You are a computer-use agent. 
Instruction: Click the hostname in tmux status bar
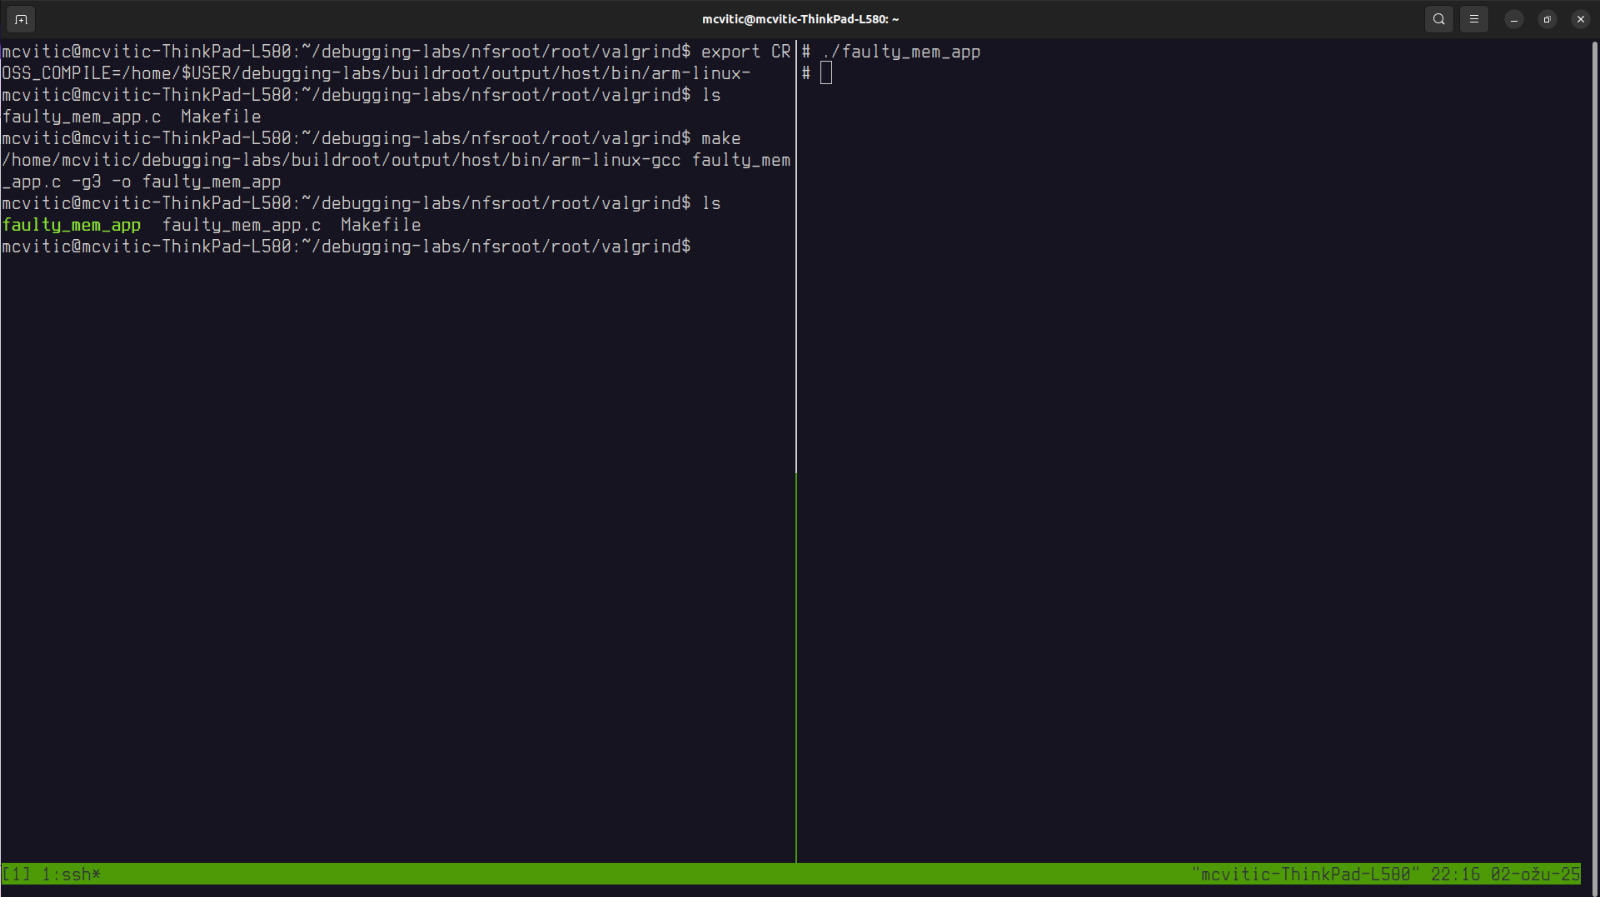point(1305,875)
